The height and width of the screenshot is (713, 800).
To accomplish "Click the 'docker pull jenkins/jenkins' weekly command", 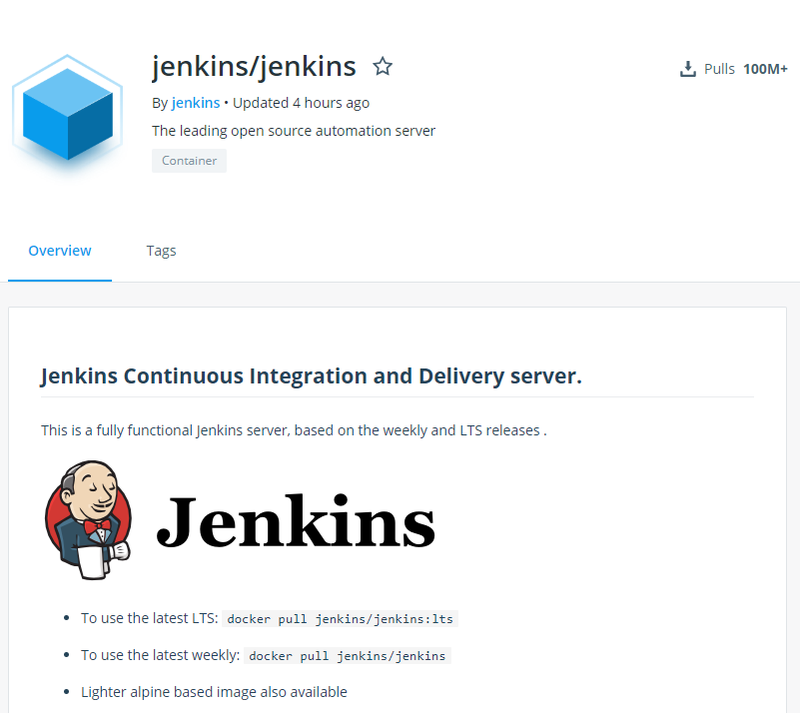I will [x=347, y=656].
